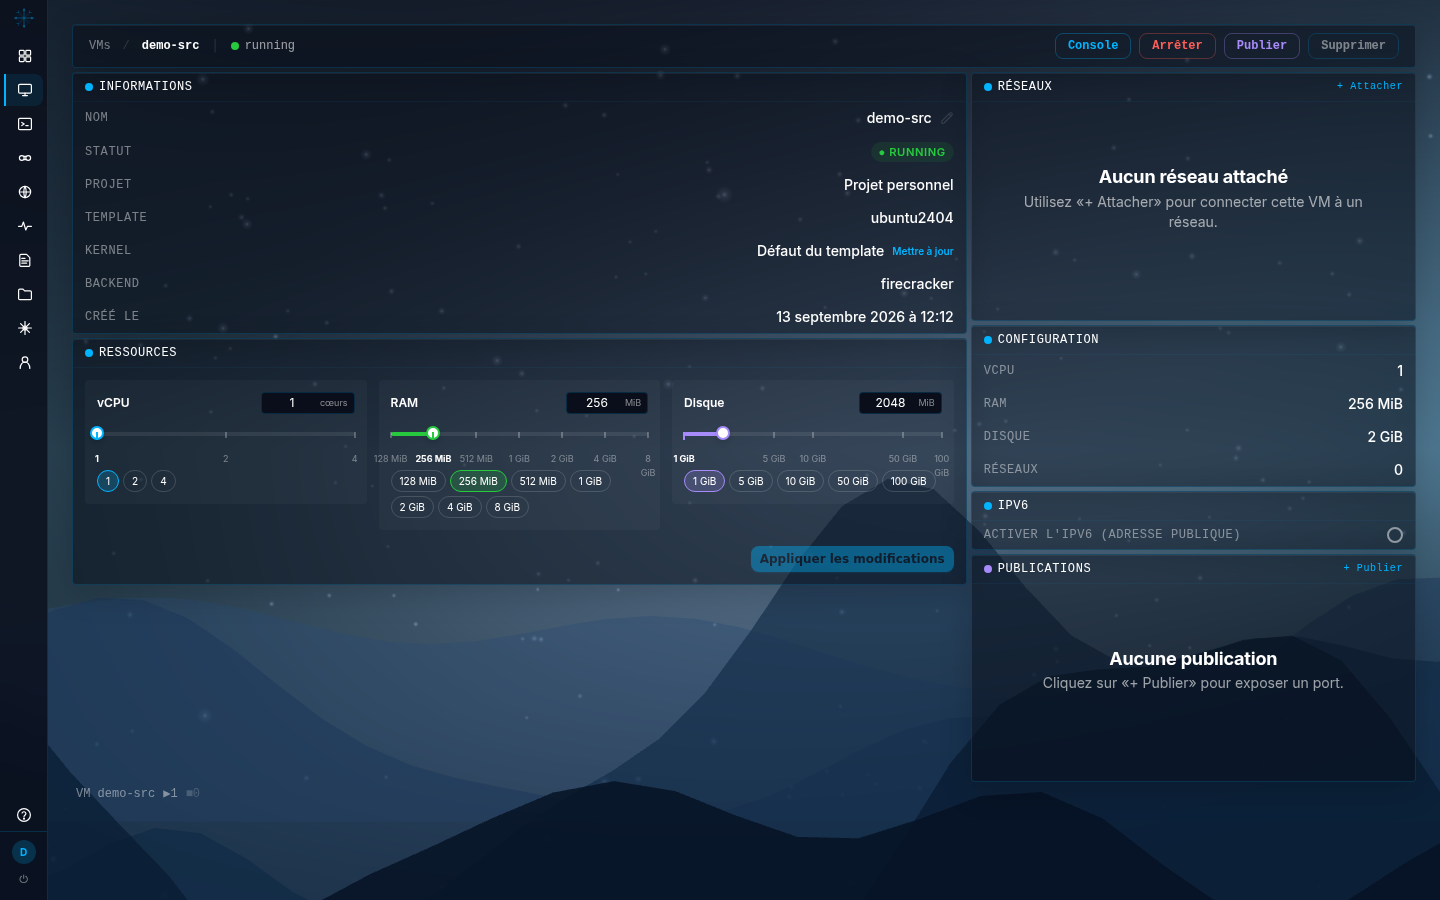Click the RAM slider handle
Image resolution: width=1440 pixels, height=900 pixels.
pos(433,433)
